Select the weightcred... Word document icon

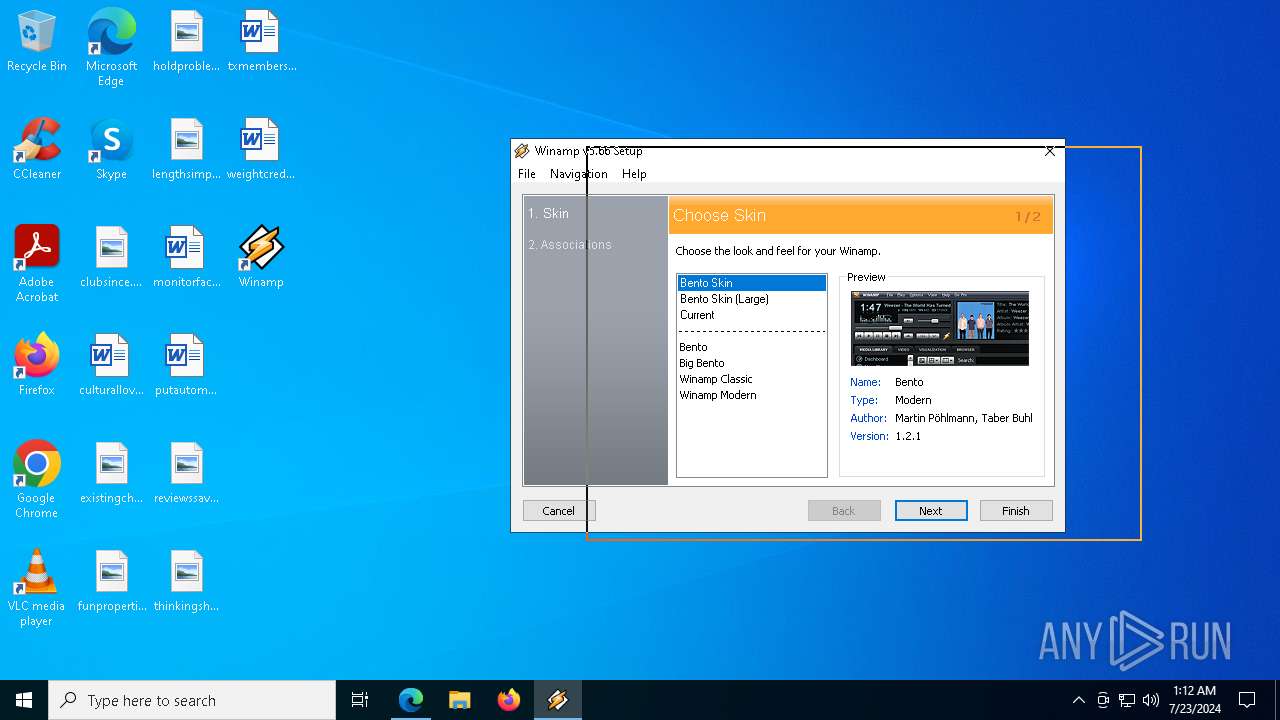(261, 149)
